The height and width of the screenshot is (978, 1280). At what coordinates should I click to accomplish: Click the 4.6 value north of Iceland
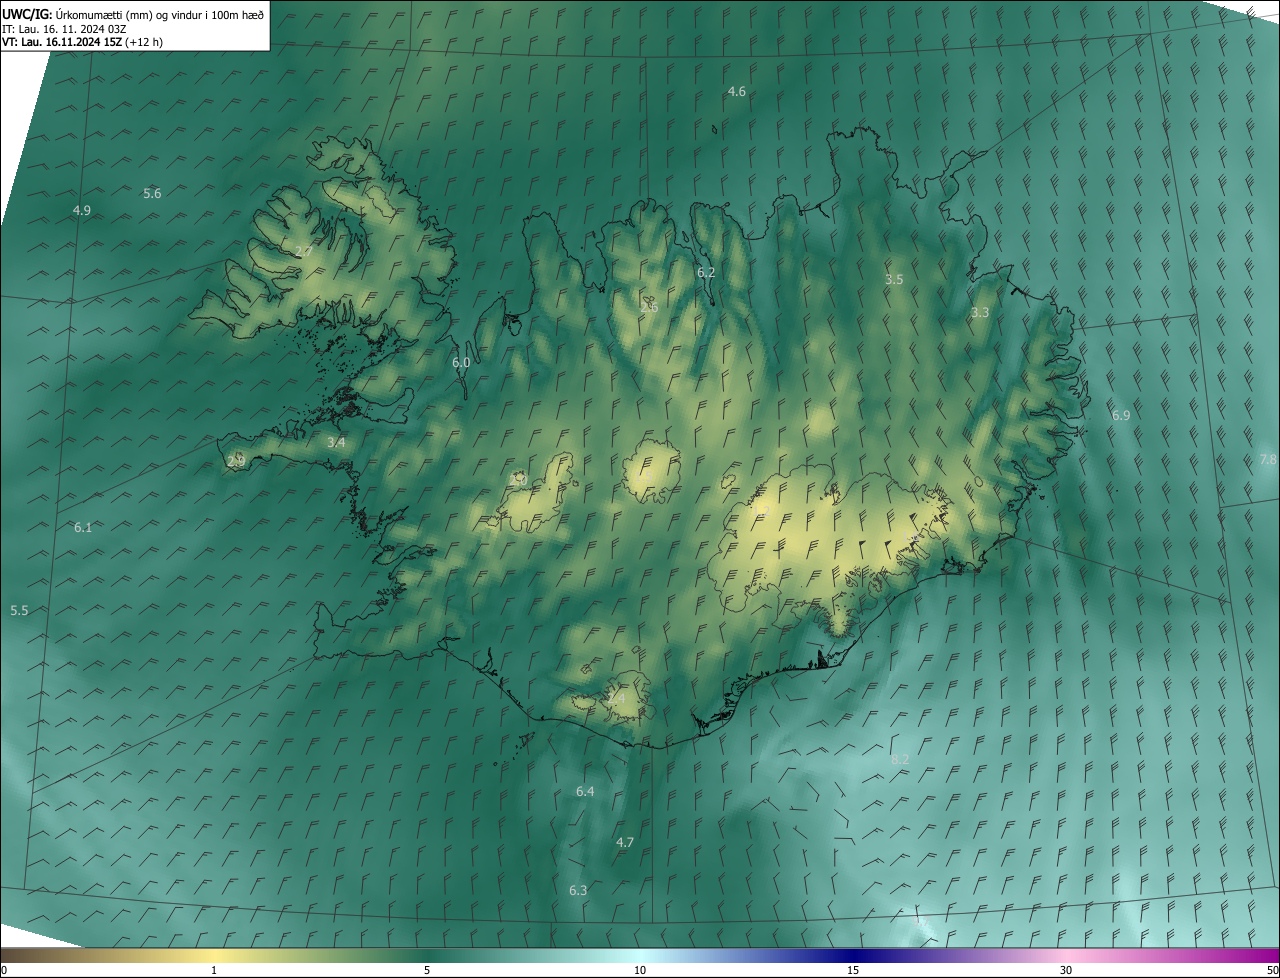pyautogui.click(x=736, y=91)
